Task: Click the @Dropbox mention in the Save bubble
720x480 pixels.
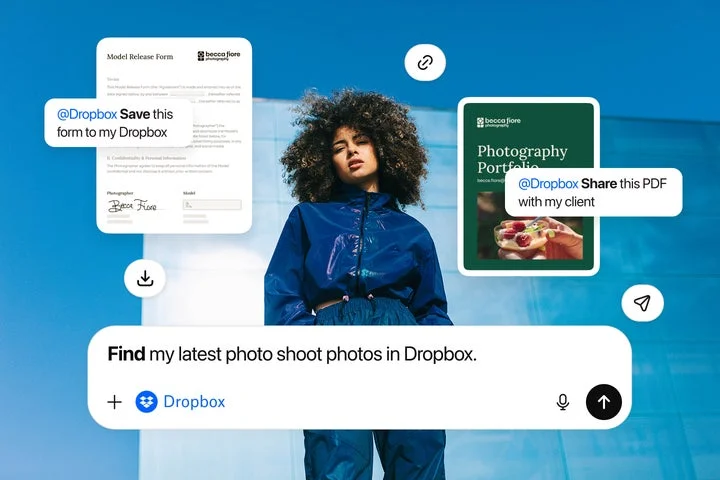Action: click(86, 114)
